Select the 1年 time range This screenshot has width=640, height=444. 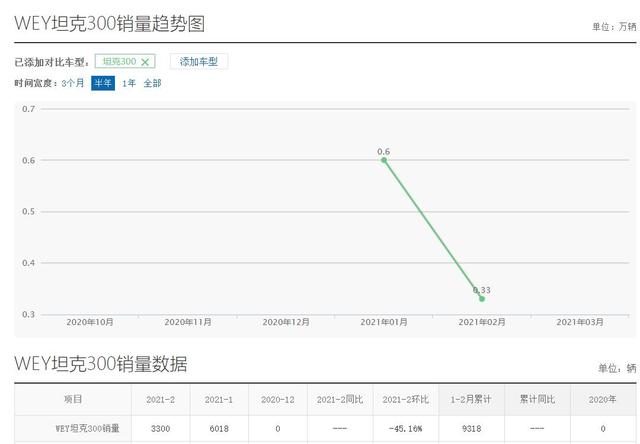click(x=129, y=83)
